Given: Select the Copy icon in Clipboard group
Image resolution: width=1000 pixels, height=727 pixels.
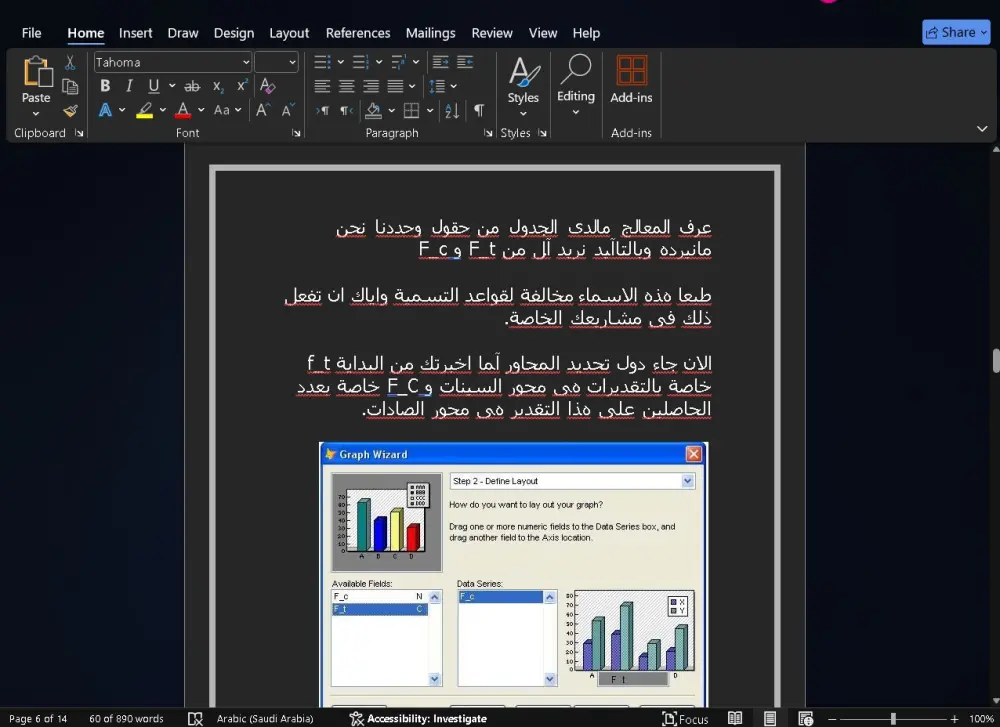Looking at the screenshot, I should [70, 86].
